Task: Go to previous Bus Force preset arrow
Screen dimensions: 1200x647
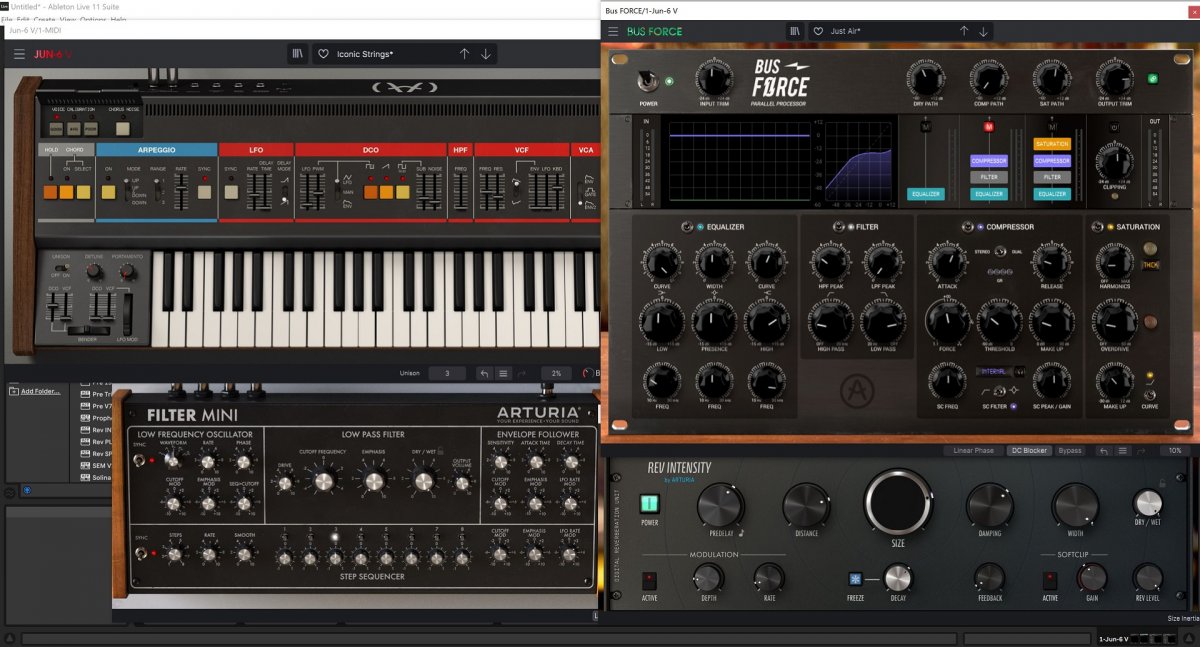Action: point(964,31)
